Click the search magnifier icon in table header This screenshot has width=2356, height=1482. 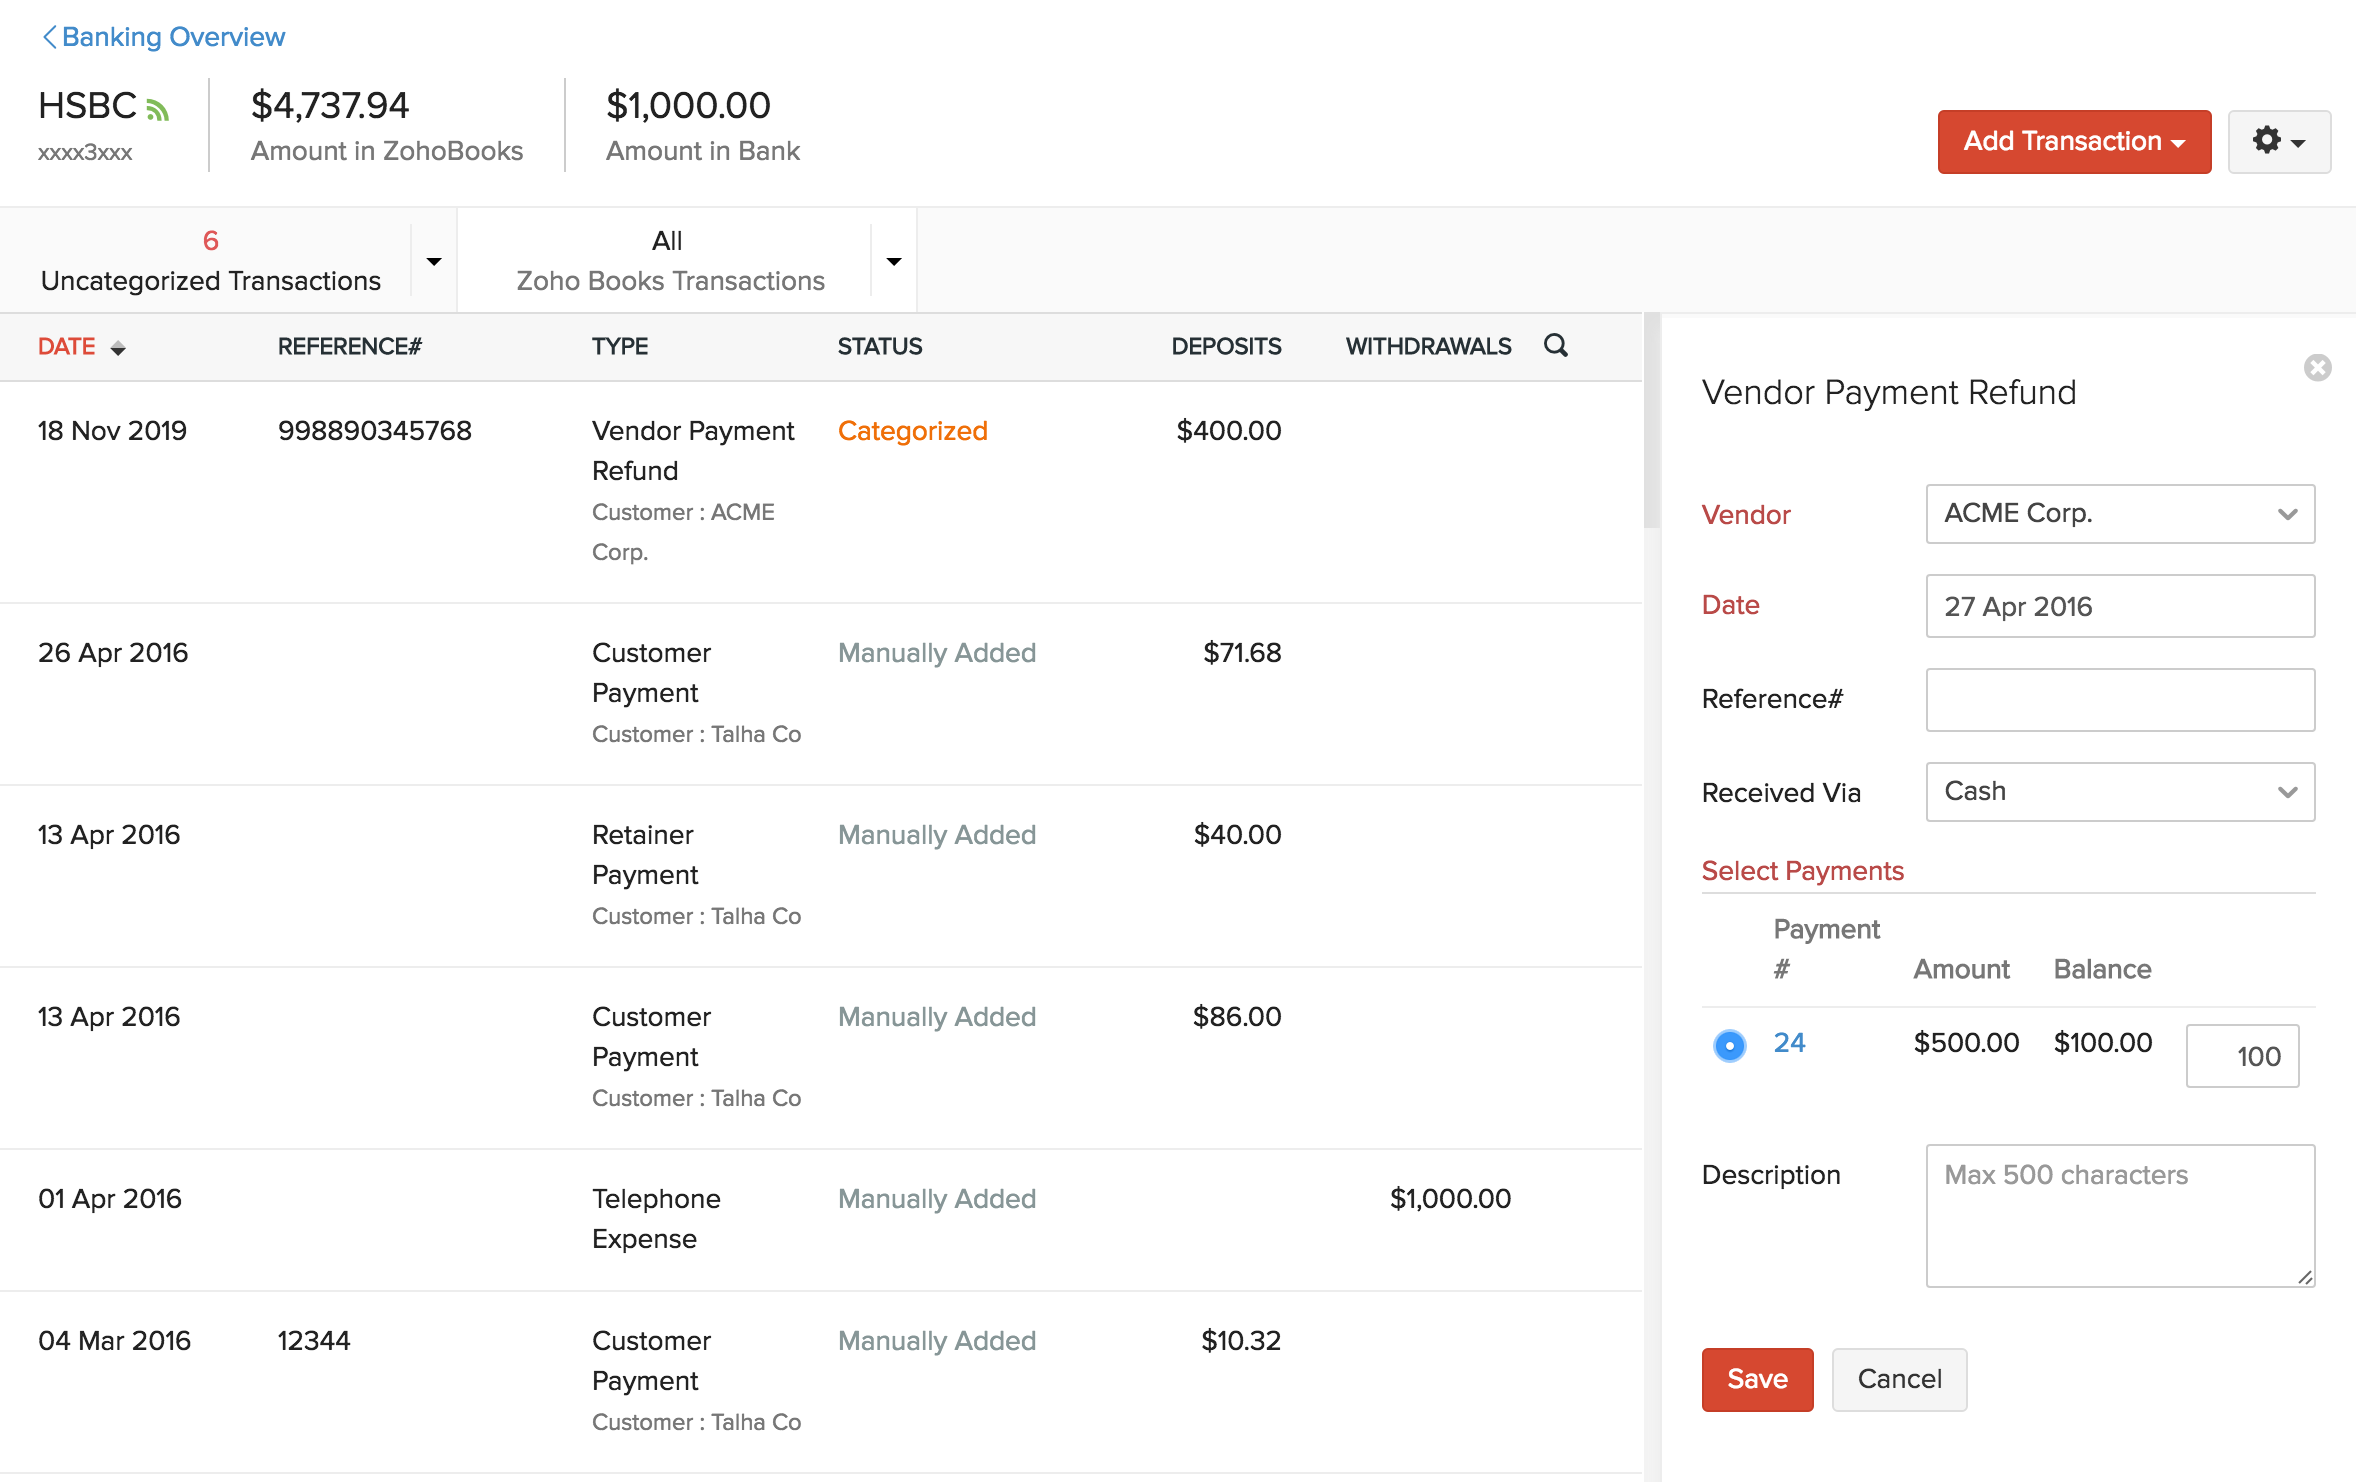click(1555, 346)
